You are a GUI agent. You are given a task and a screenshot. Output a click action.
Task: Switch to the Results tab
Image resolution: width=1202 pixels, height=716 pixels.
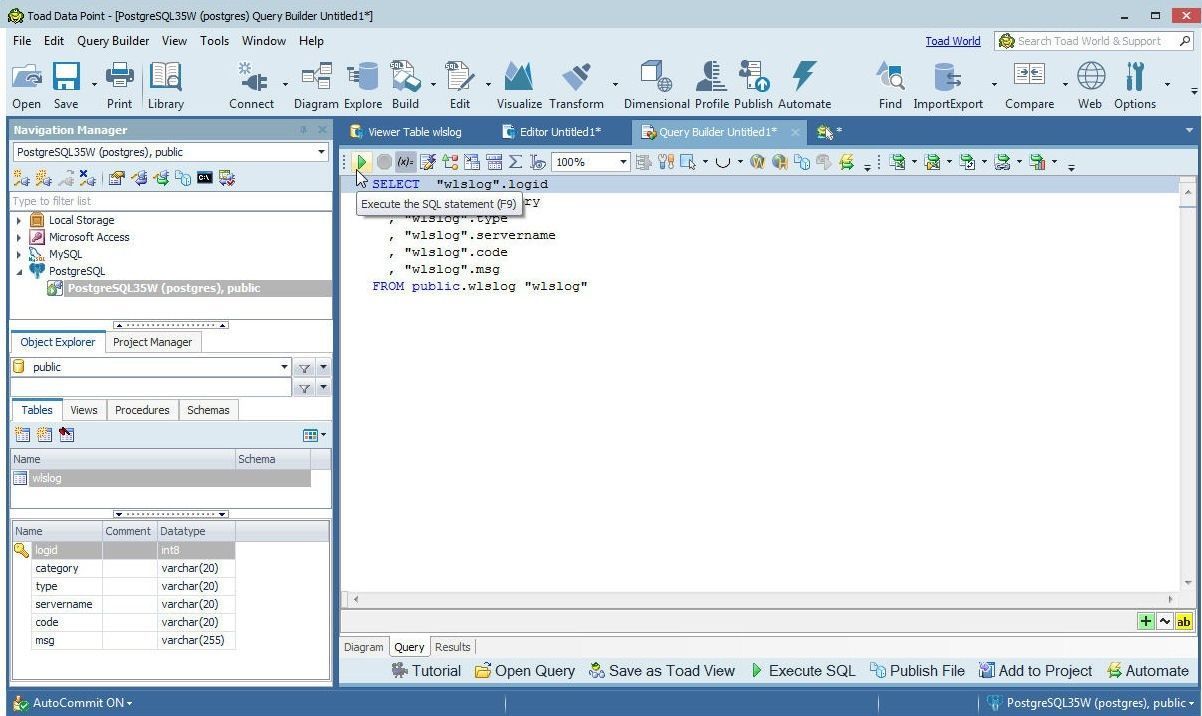click(x=452, y=647)
